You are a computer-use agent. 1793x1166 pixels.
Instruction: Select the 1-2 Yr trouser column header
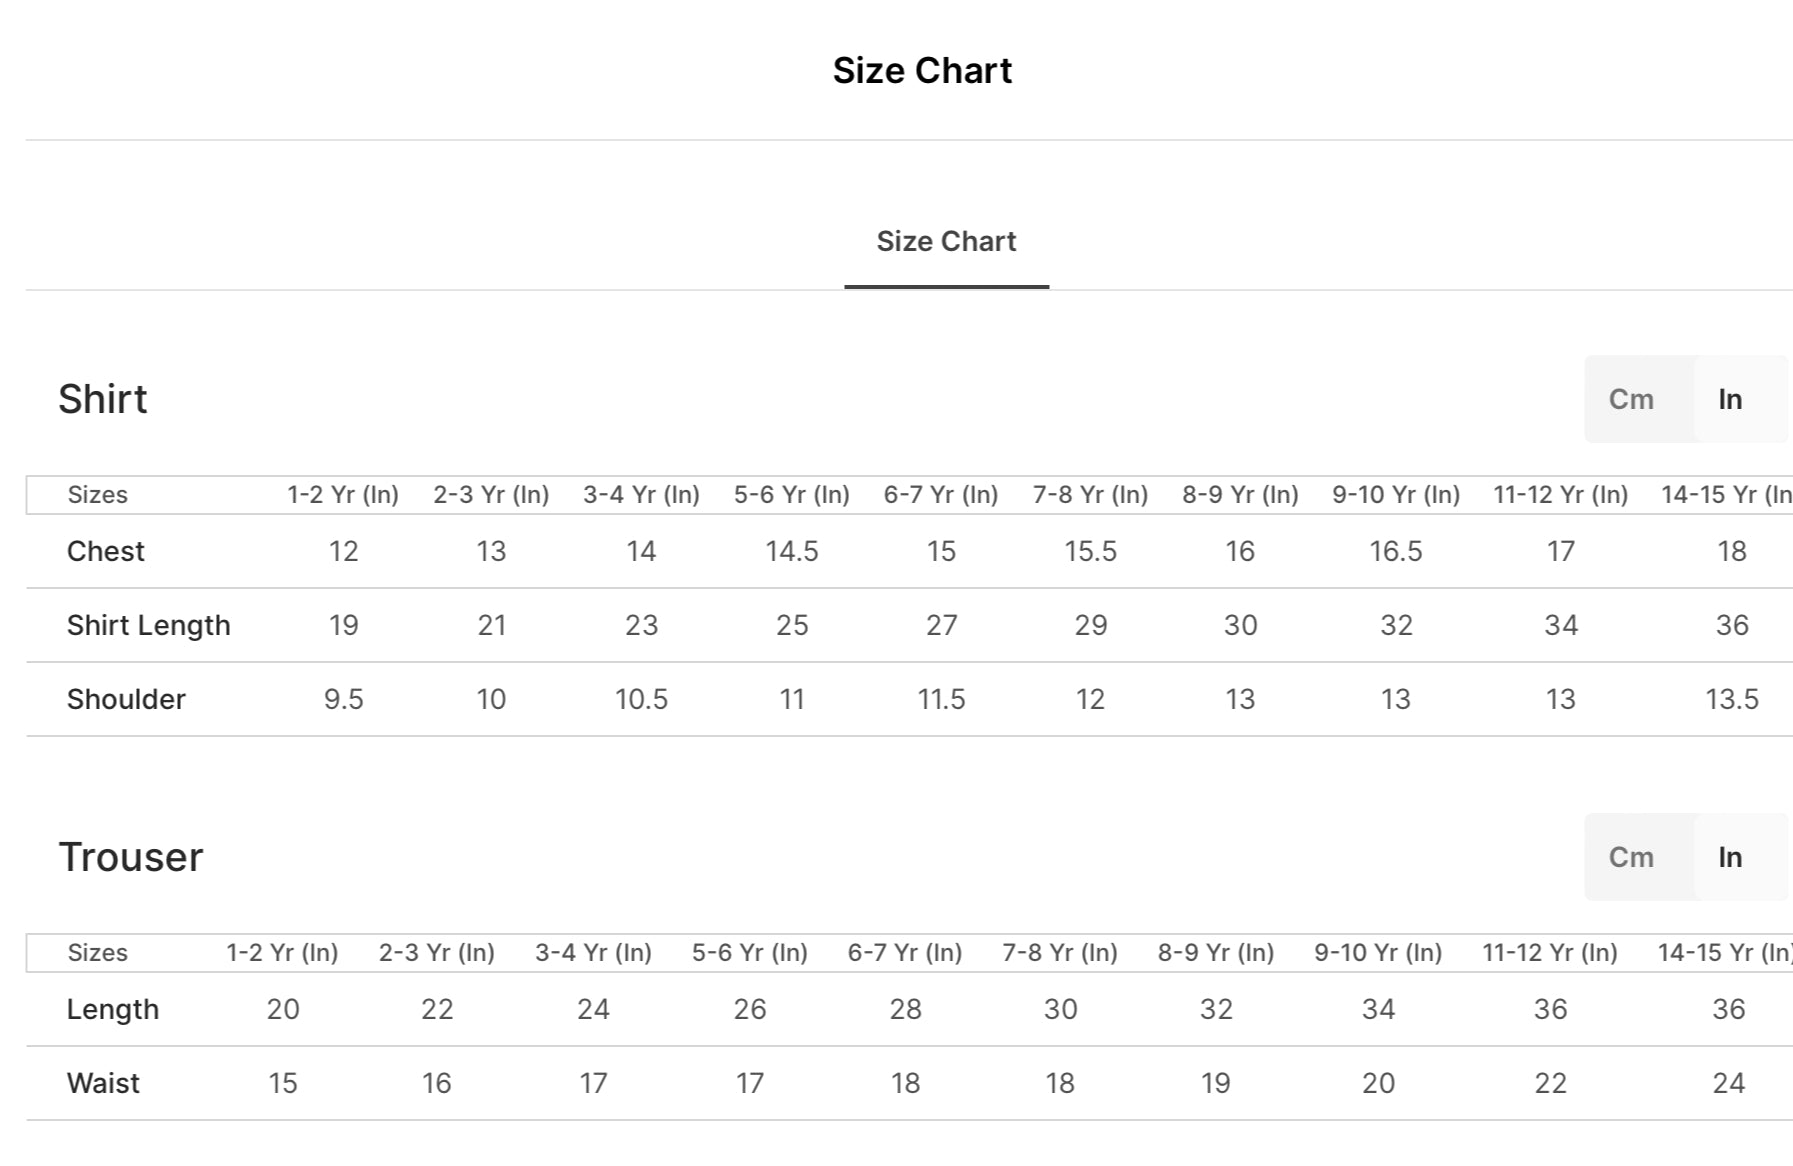[x=282, y=953]
